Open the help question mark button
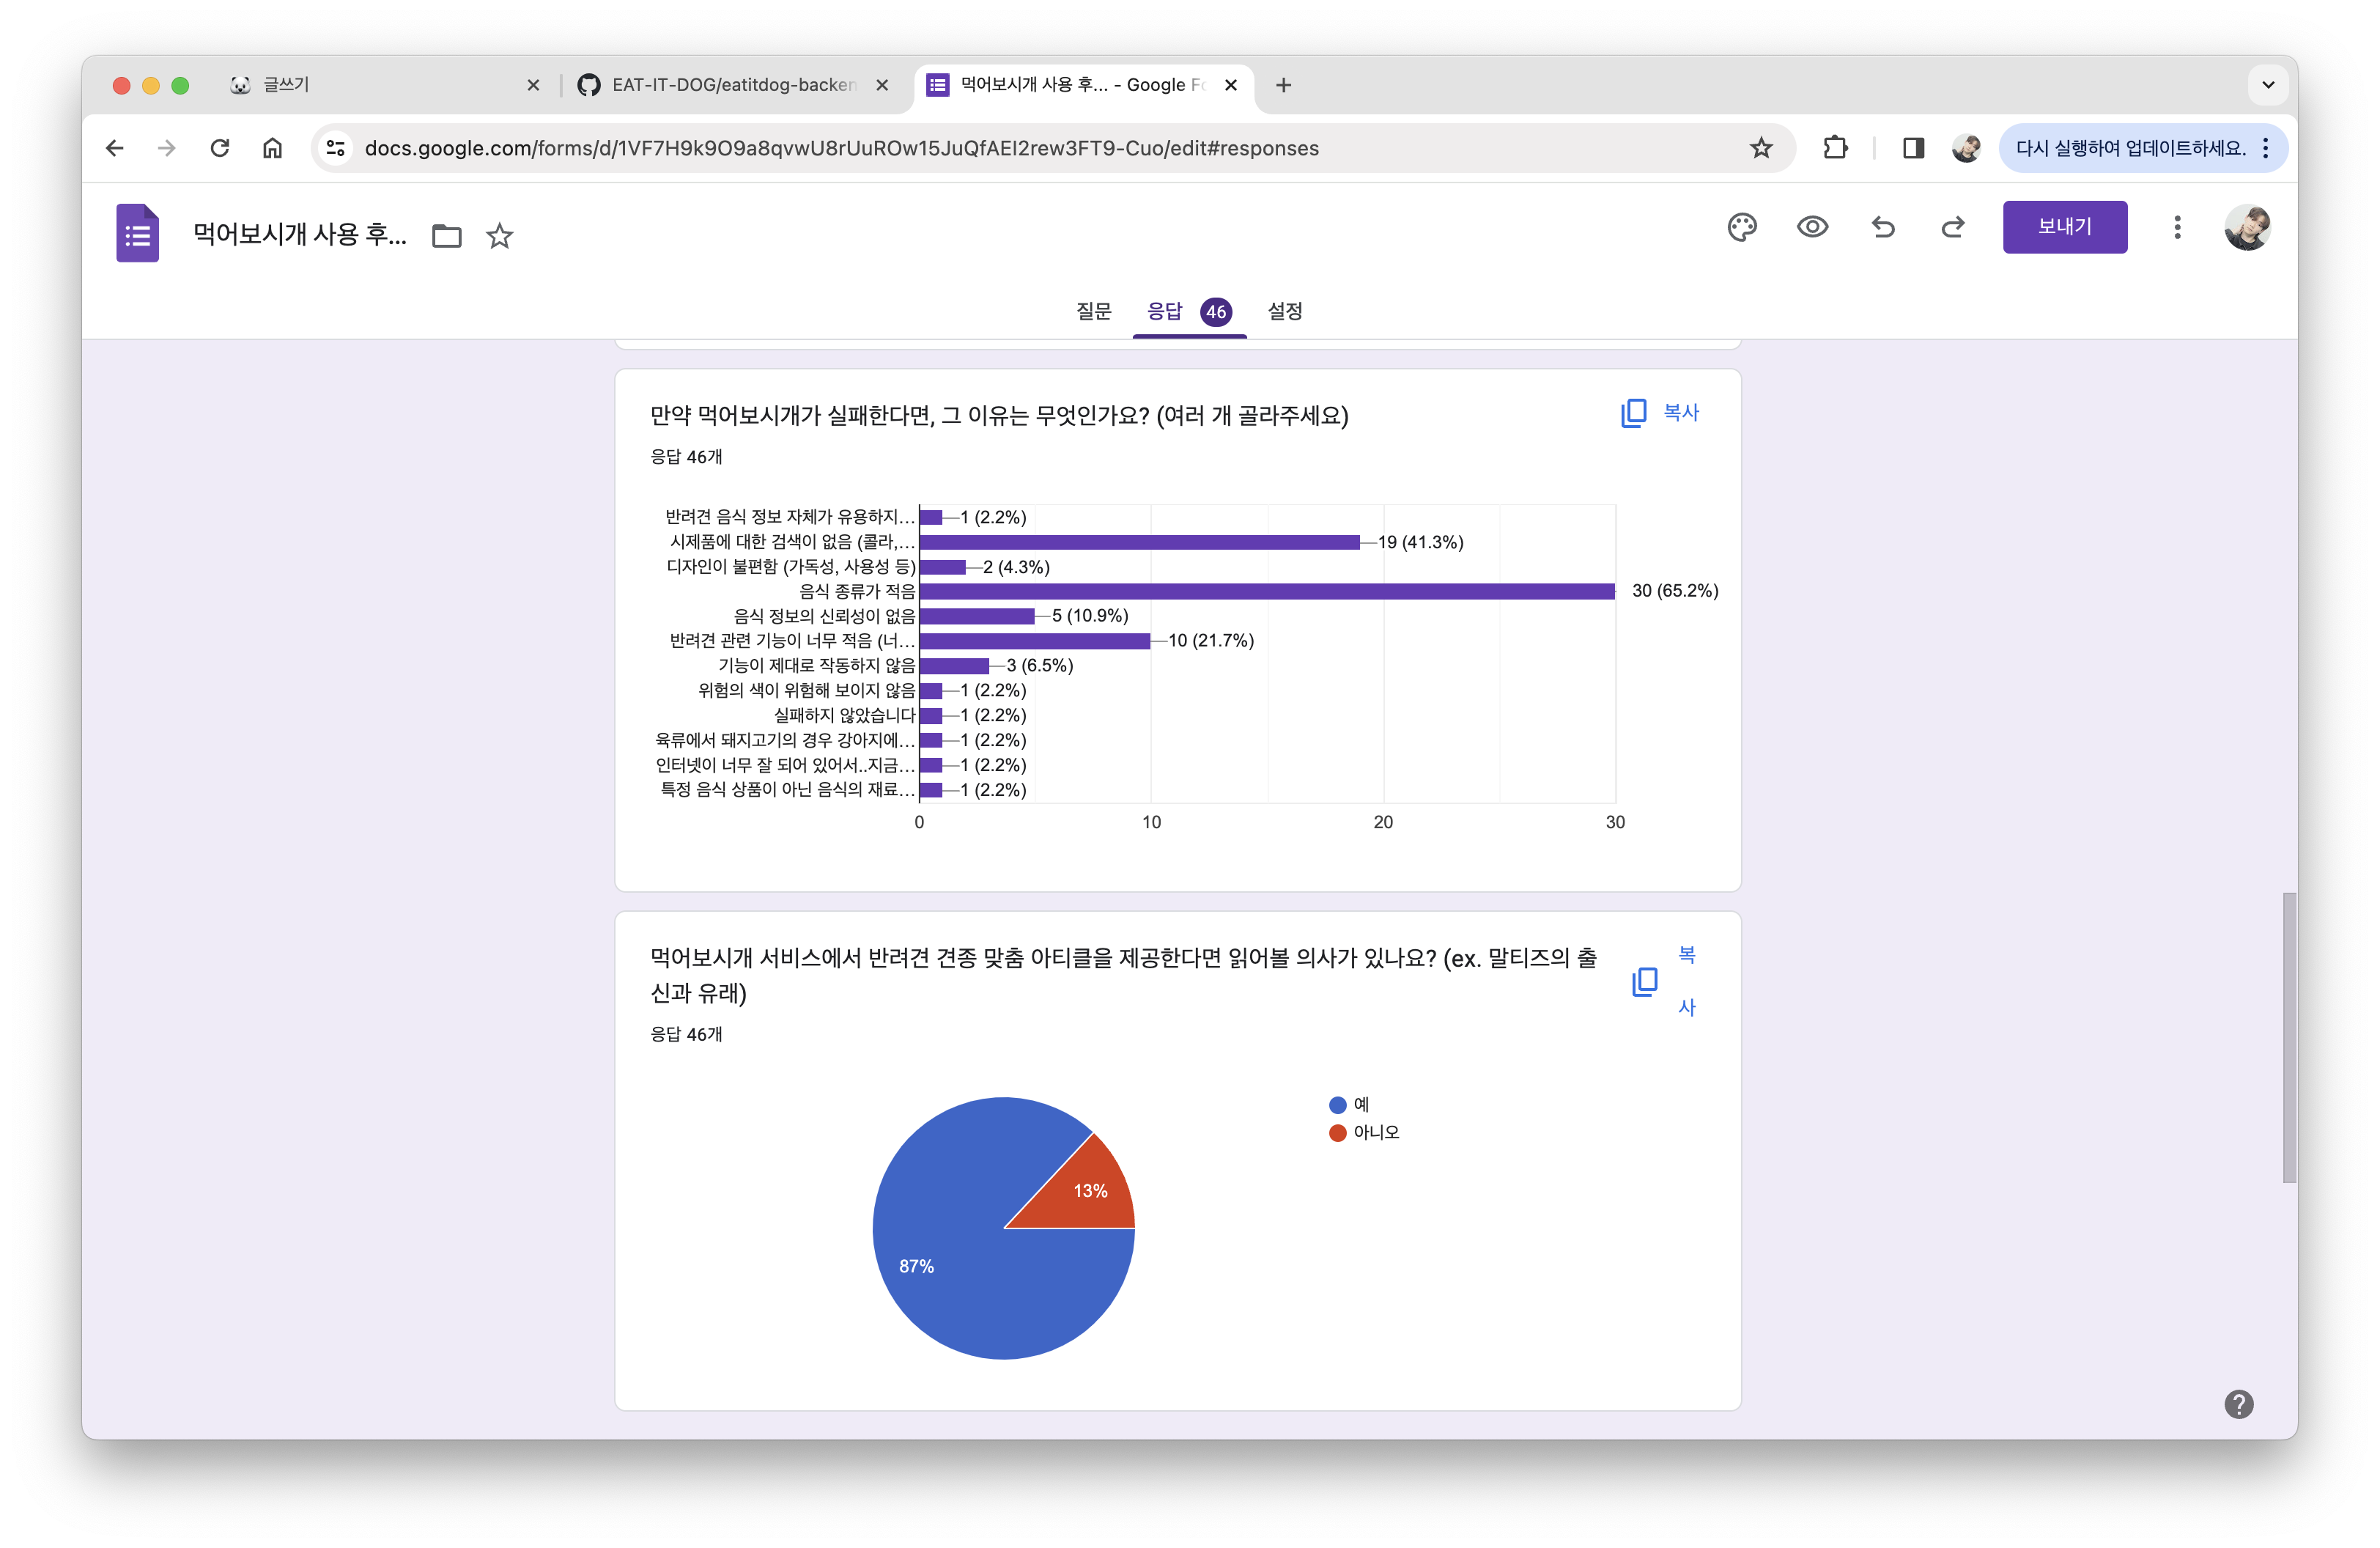The image size is (2380, 1548). click(x=2239, y=1404)
